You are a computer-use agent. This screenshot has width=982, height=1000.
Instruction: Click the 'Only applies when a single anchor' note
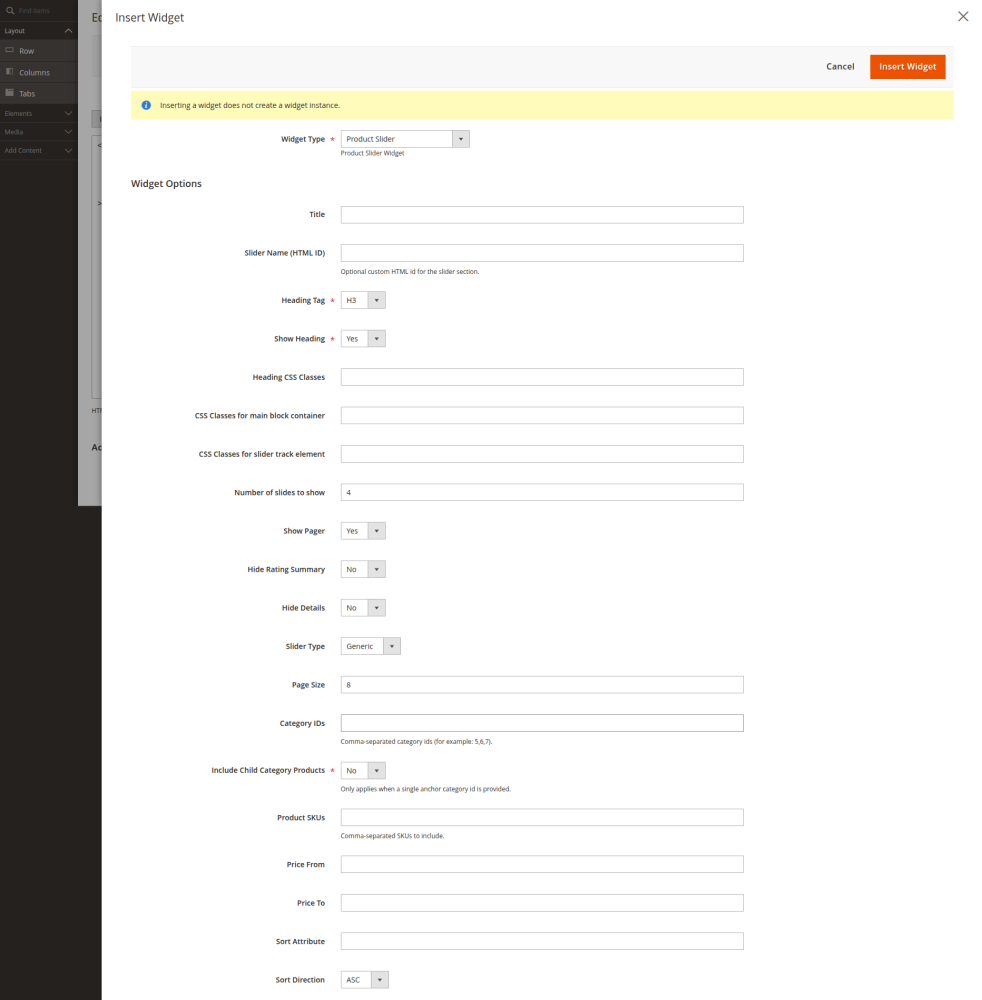425,789
